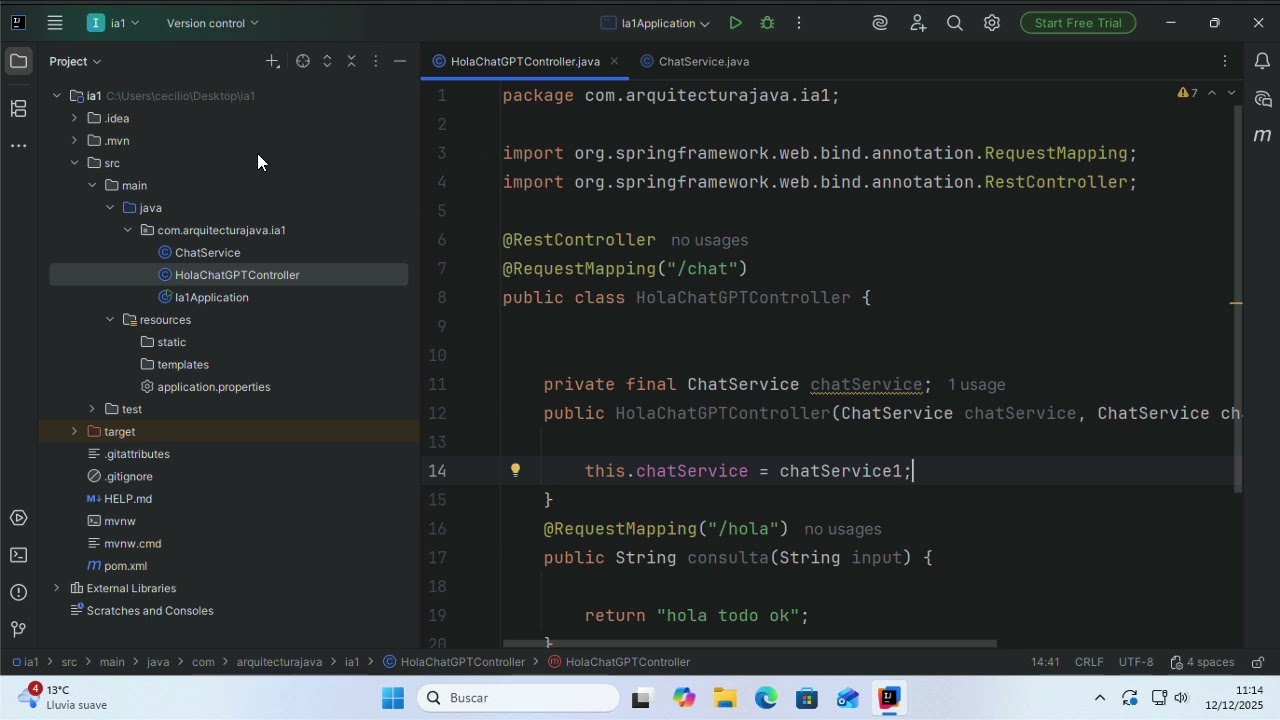This screenshot has height=720, width=1280.
Task: Collapse the src folder
Action: coord(74,163)
